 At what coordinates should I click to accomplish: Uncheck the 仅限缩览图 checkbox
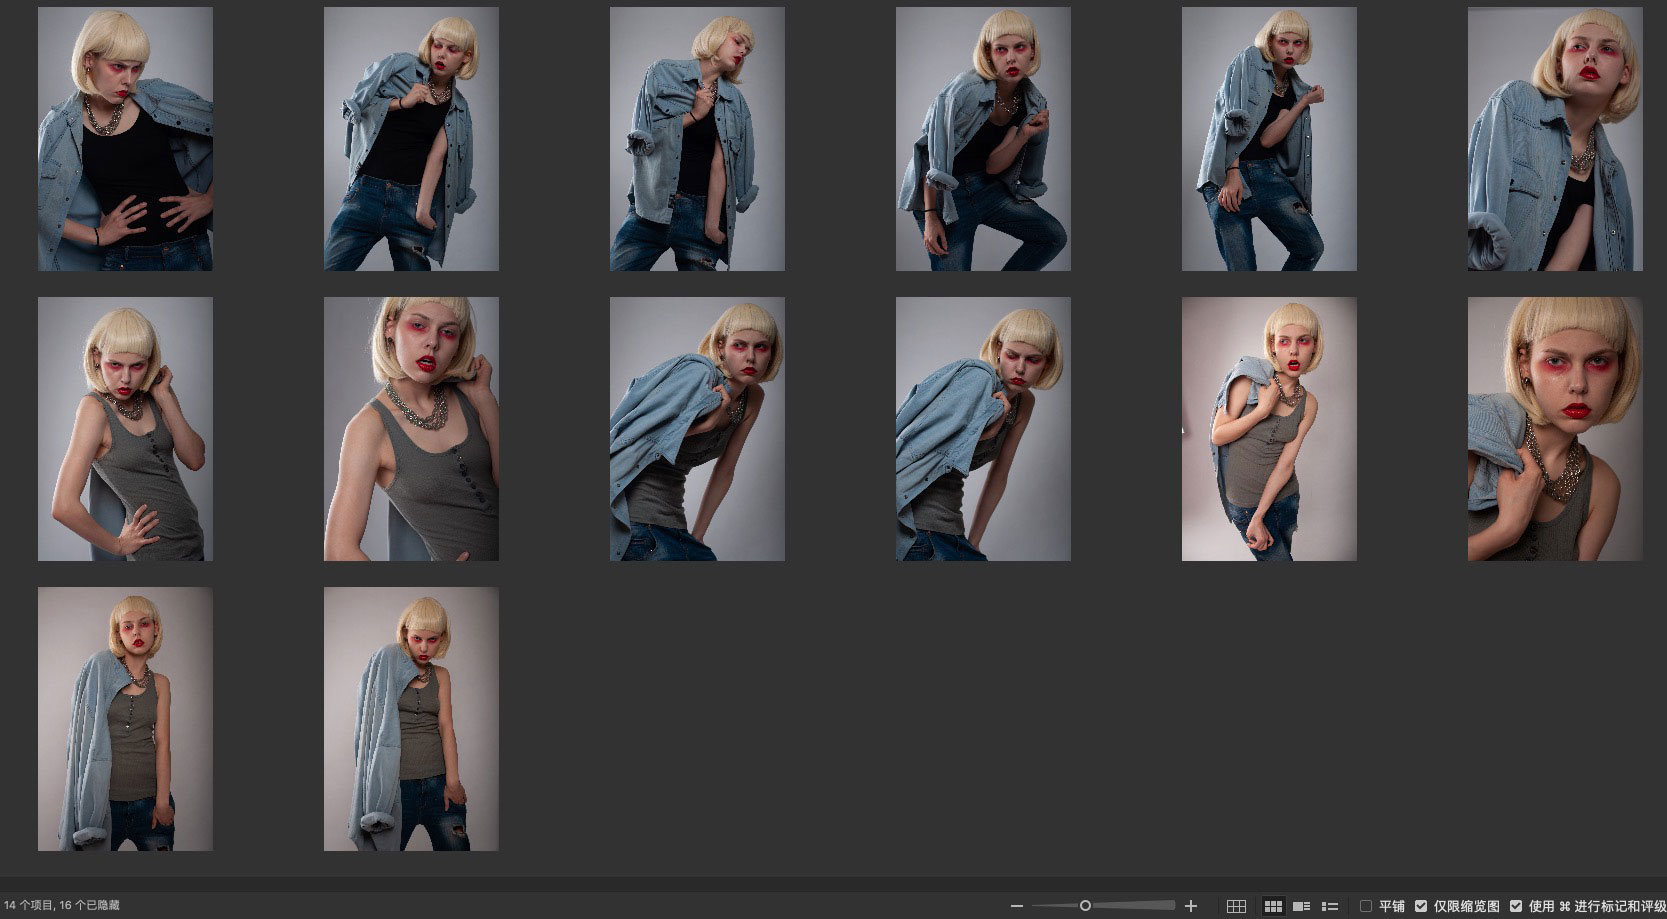pos(1421,906)
